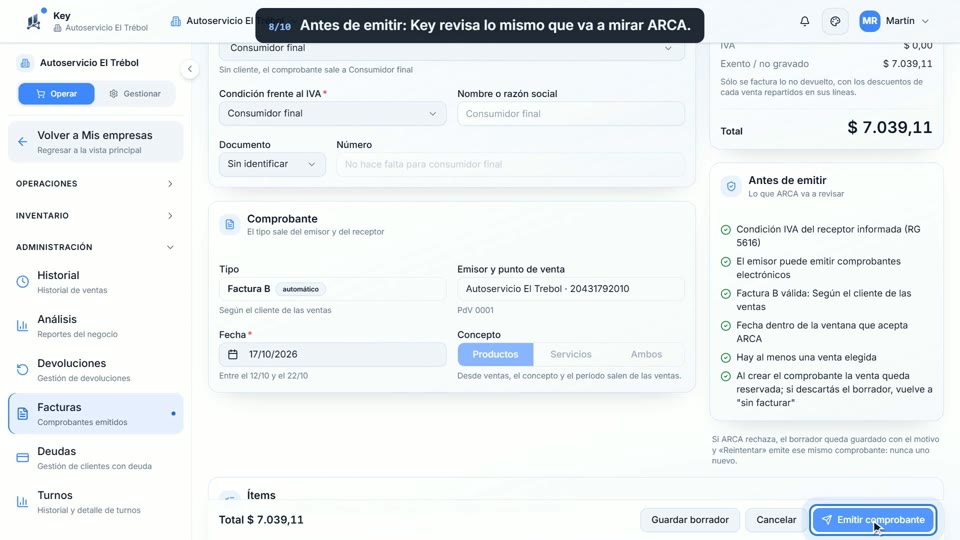This screenshot has width=960, height=540.
Task: Click Cancelar button
Action: [x=776, y=520]
